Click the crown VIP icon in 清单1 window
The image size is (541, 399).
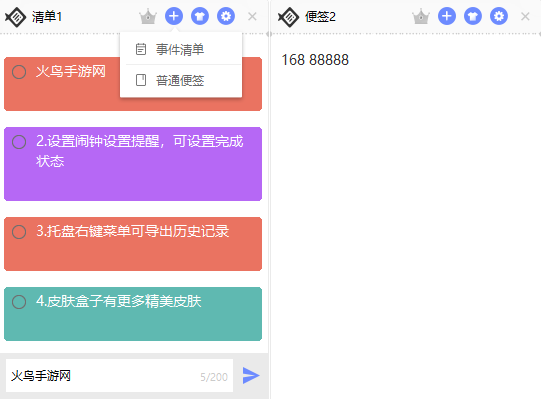click(x=148, y=16)
